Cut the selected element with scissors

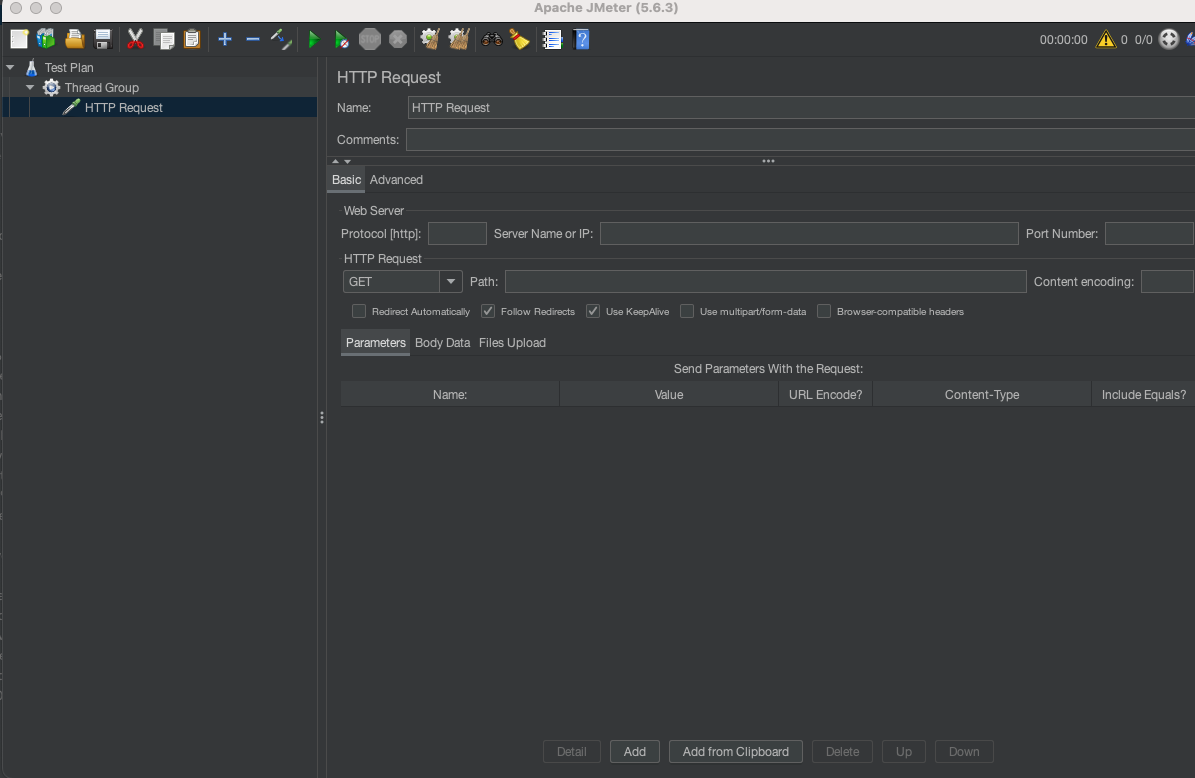point(135,39)
